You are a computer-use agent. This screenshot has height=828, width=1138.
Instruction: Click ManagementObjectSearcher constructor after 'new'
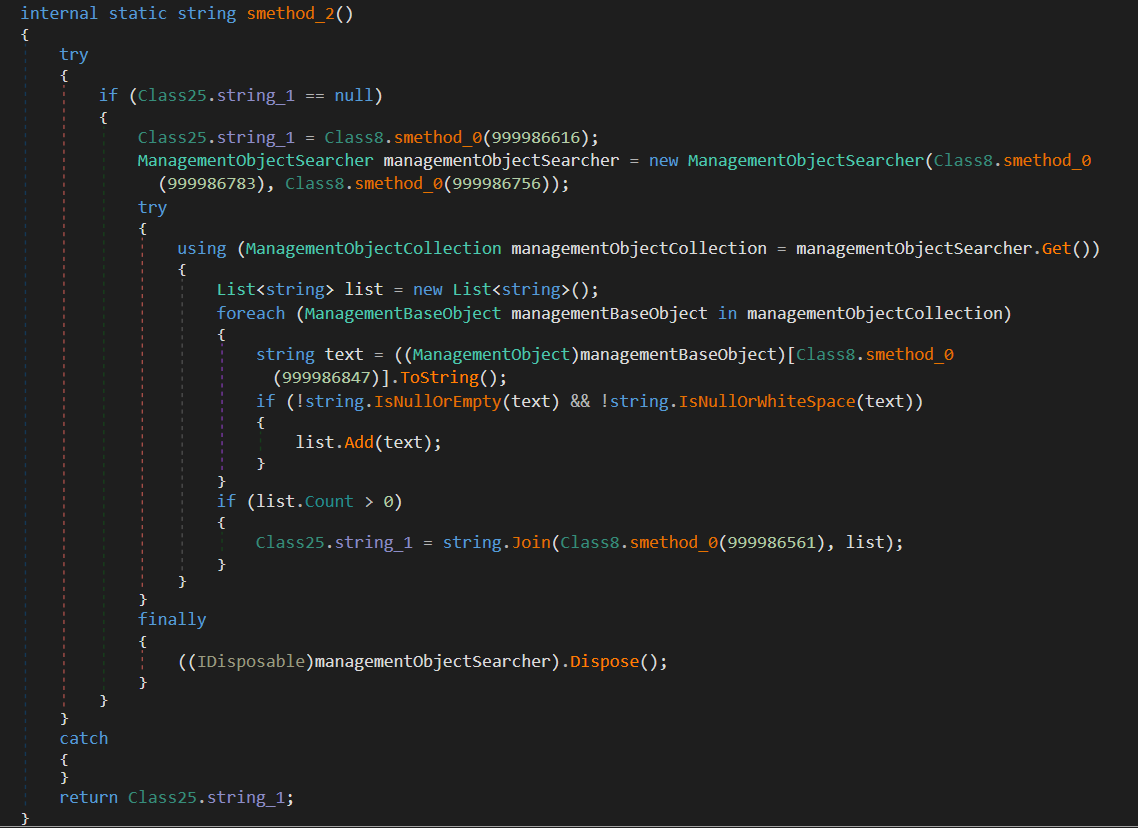point(806,160)
